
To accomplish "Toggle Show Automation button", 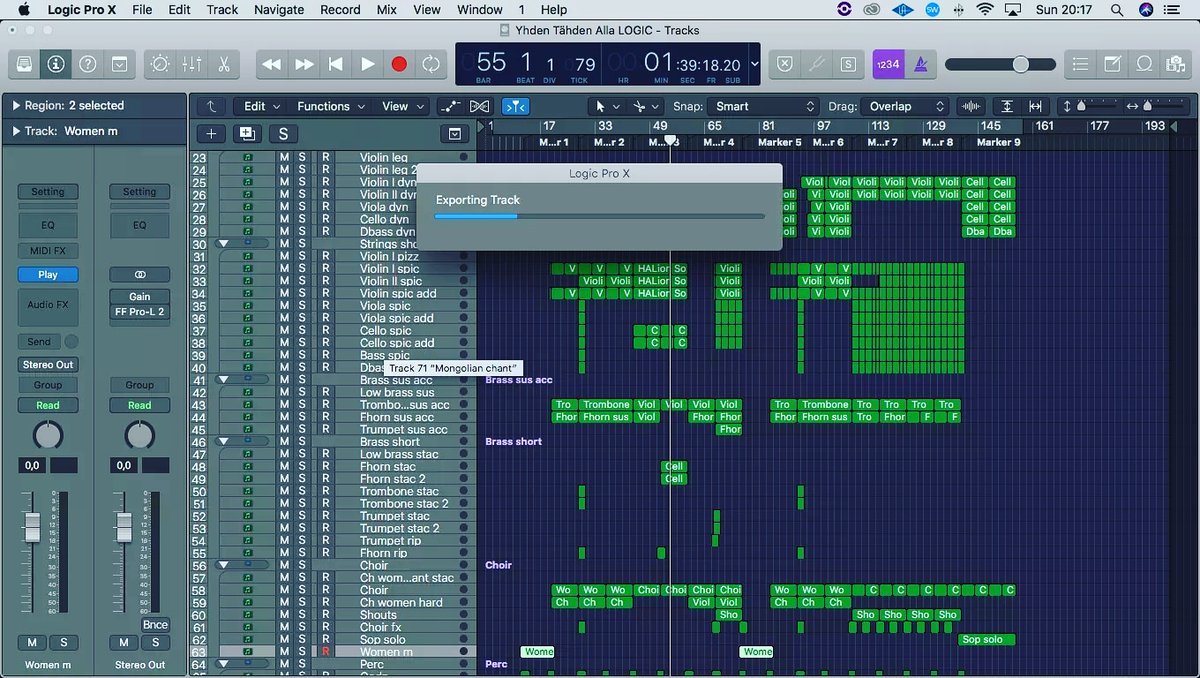I will tap(451, 106).
